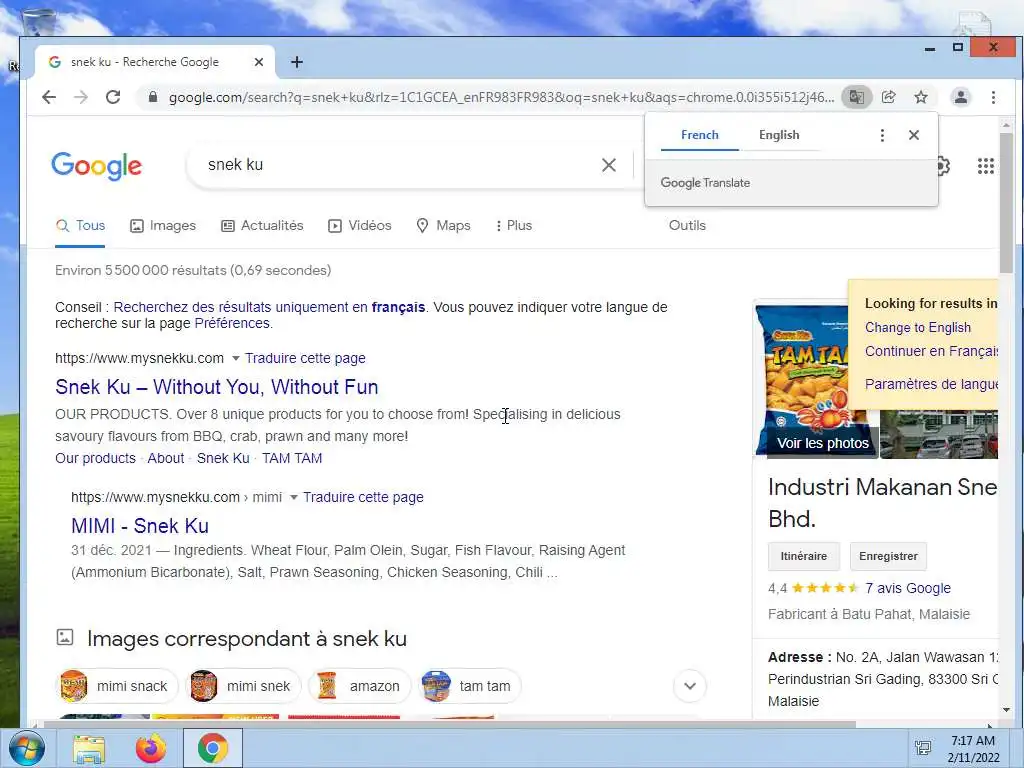
Task: Open 'Our products' sitelink
Action: coord(95,458)
